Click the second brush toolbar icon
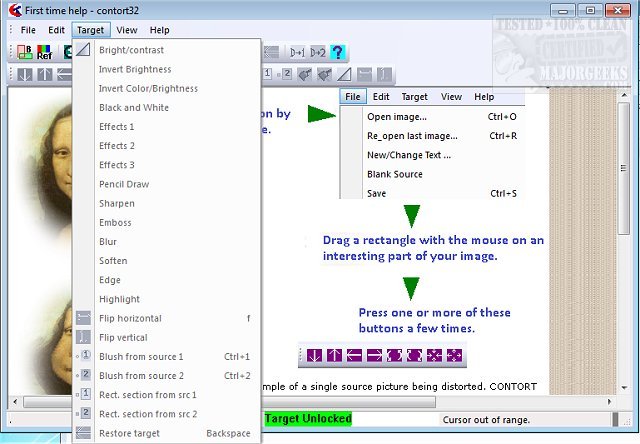Image resolution: width=640 pixels, height=444 pixels. [x=324, y=74]
